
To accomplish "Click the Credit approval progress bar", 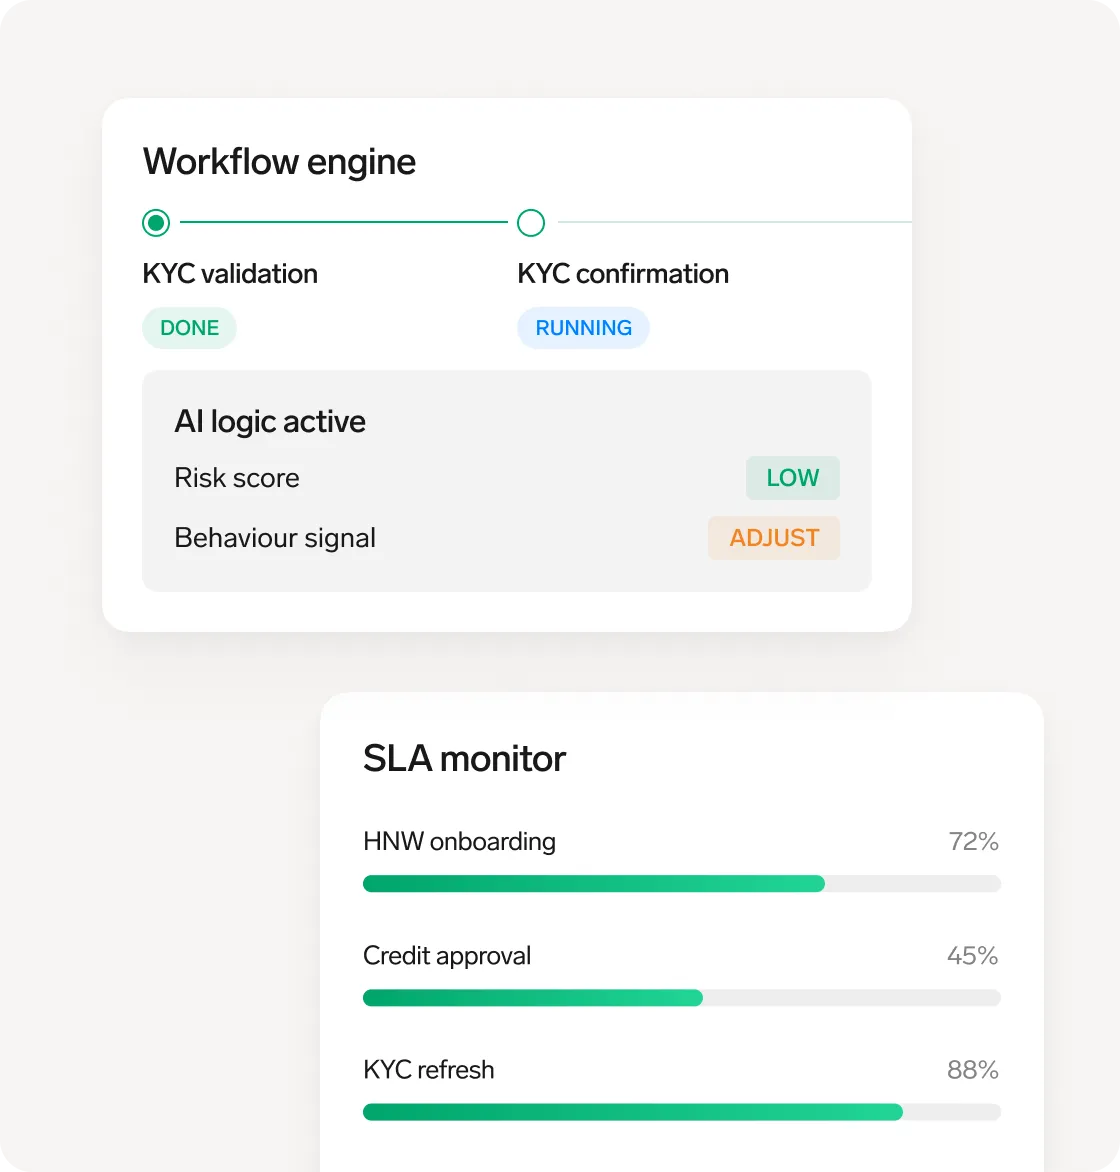I will (x=682, y=998).
